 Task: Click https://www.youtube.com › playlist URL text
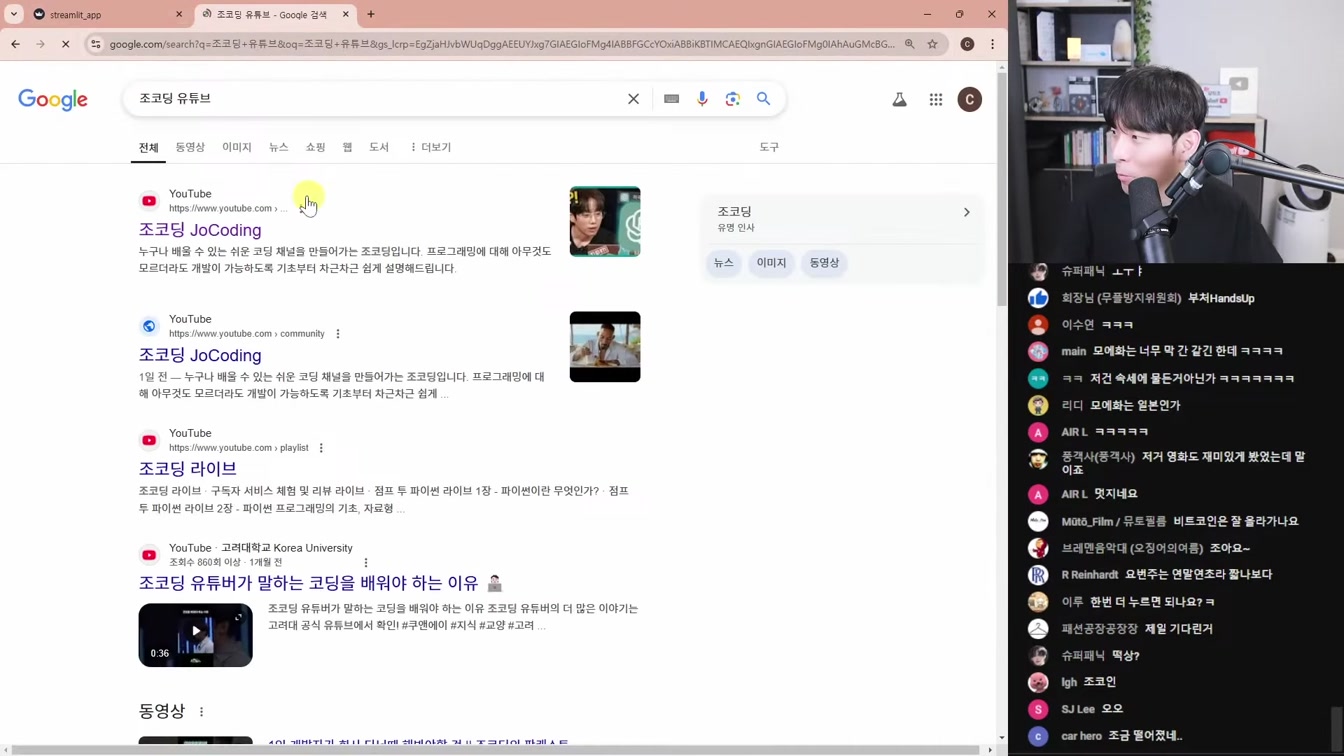click(x=239, y=448)
